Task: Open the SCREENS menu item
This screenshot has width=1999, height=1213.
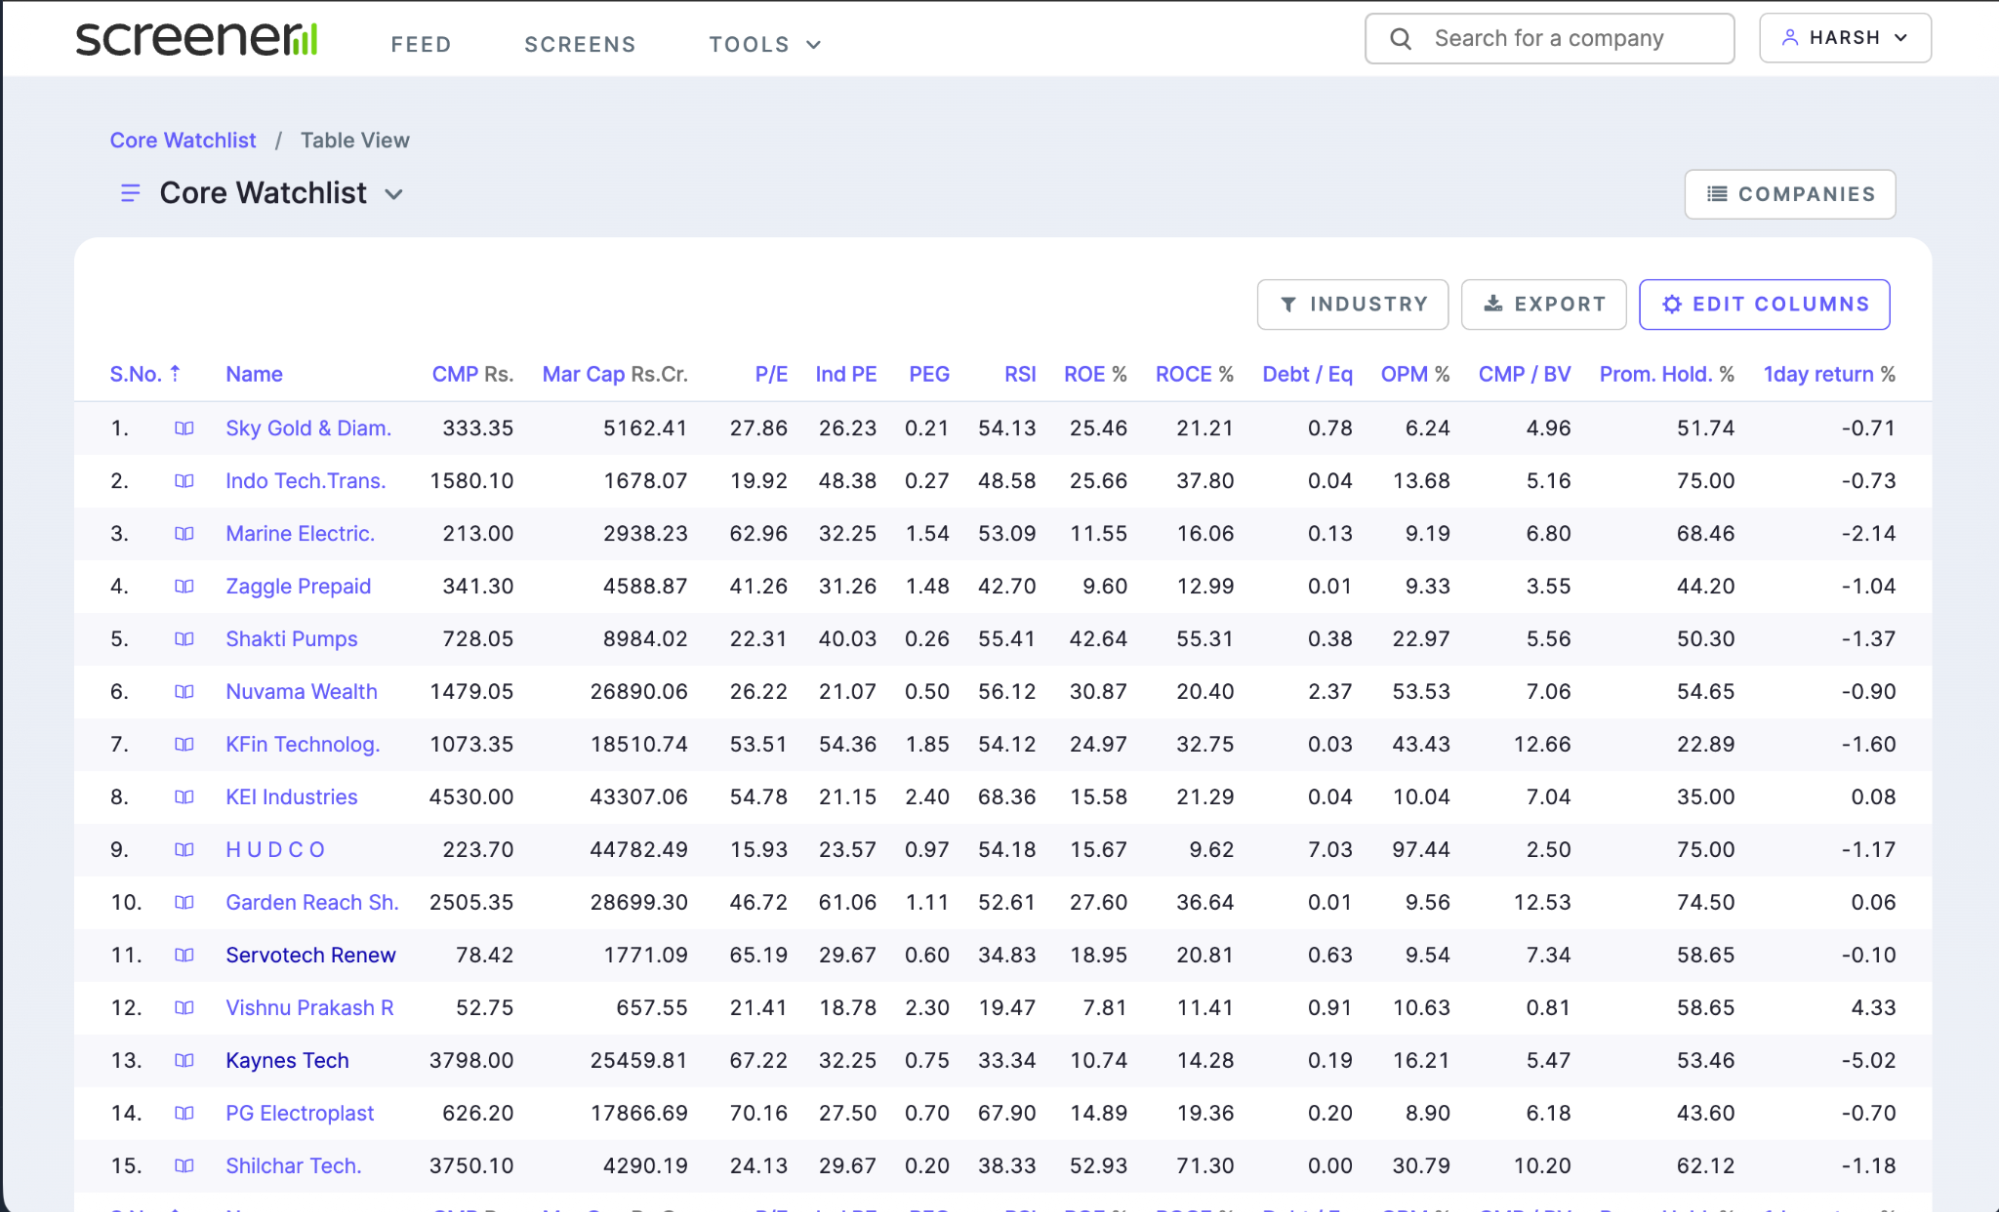Action: click(579, 44)
